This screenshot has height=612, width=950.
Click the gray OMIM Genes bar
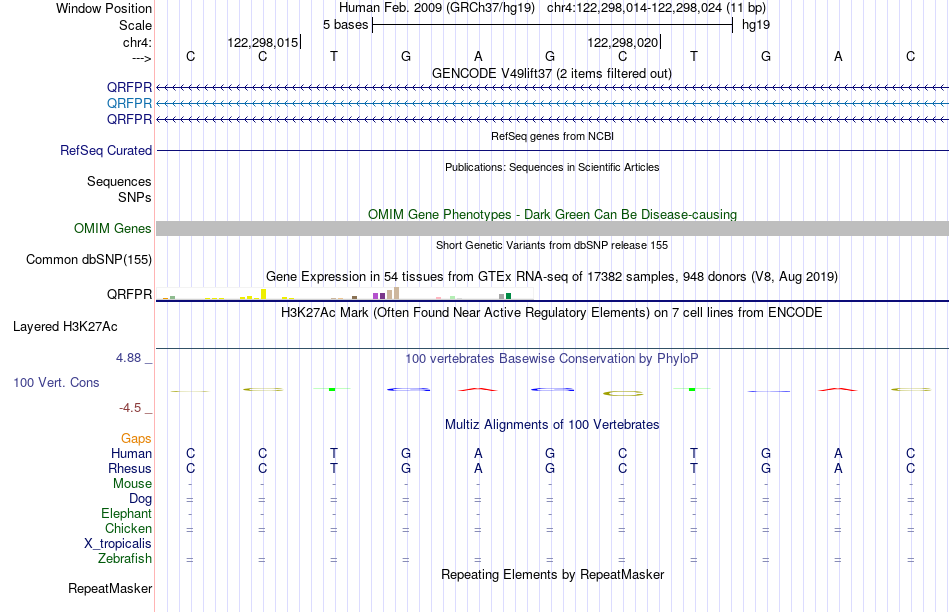tap(553, 228)
